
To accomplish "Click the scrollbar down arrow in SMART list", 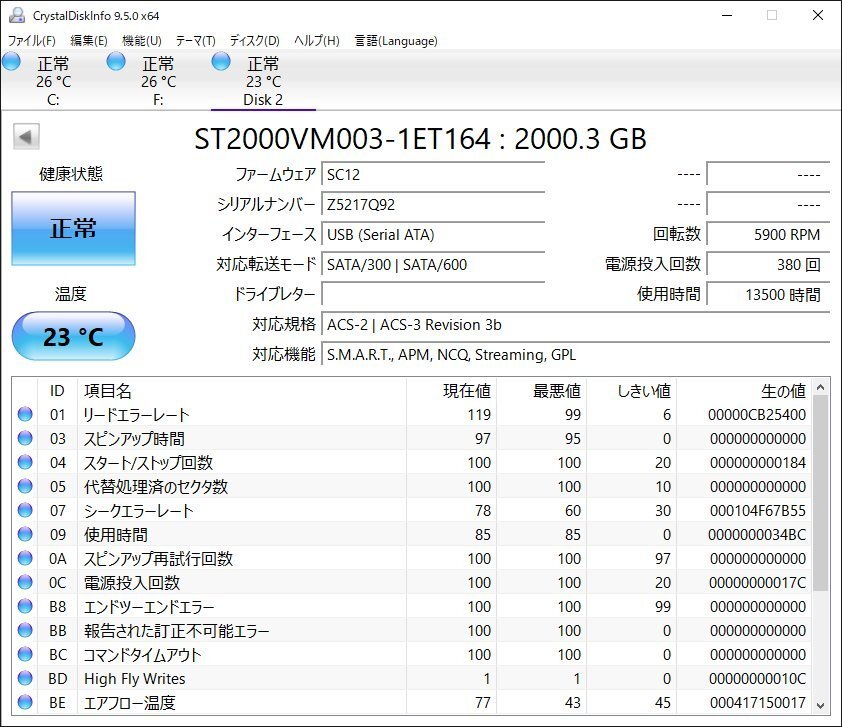I will (821, 704).
